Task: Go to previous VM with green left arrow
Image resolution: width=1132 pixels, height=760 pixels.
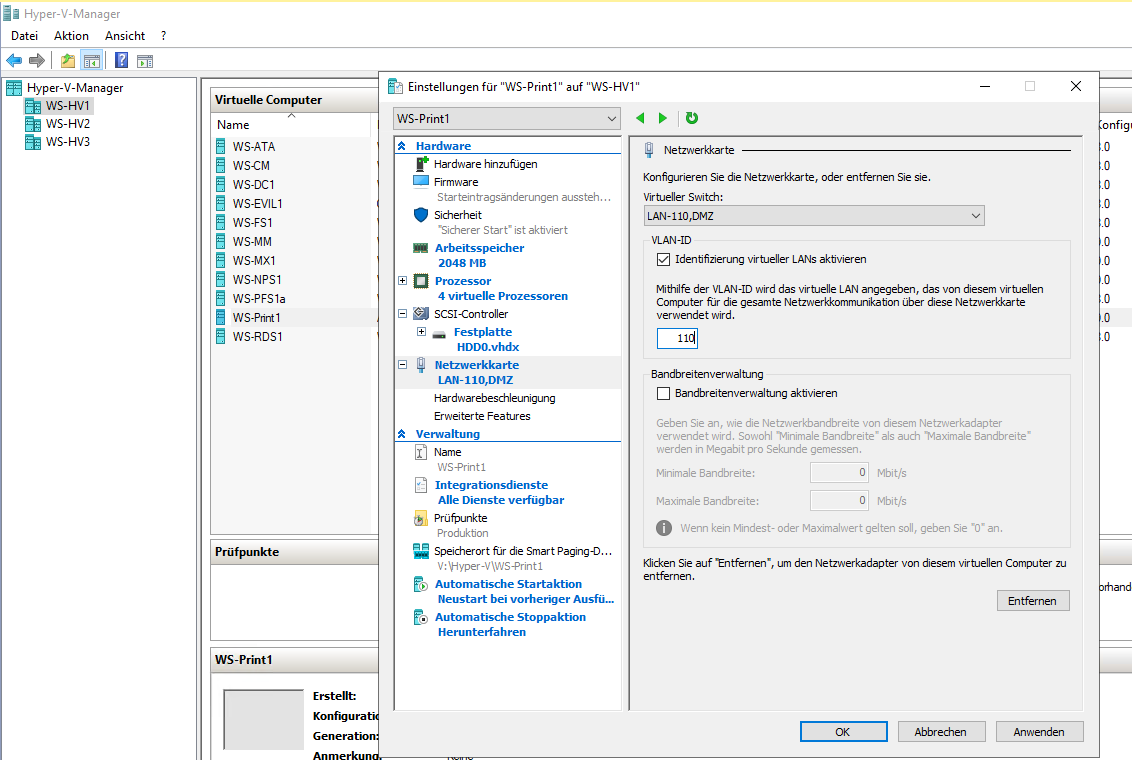Action: tap(640, 118)
